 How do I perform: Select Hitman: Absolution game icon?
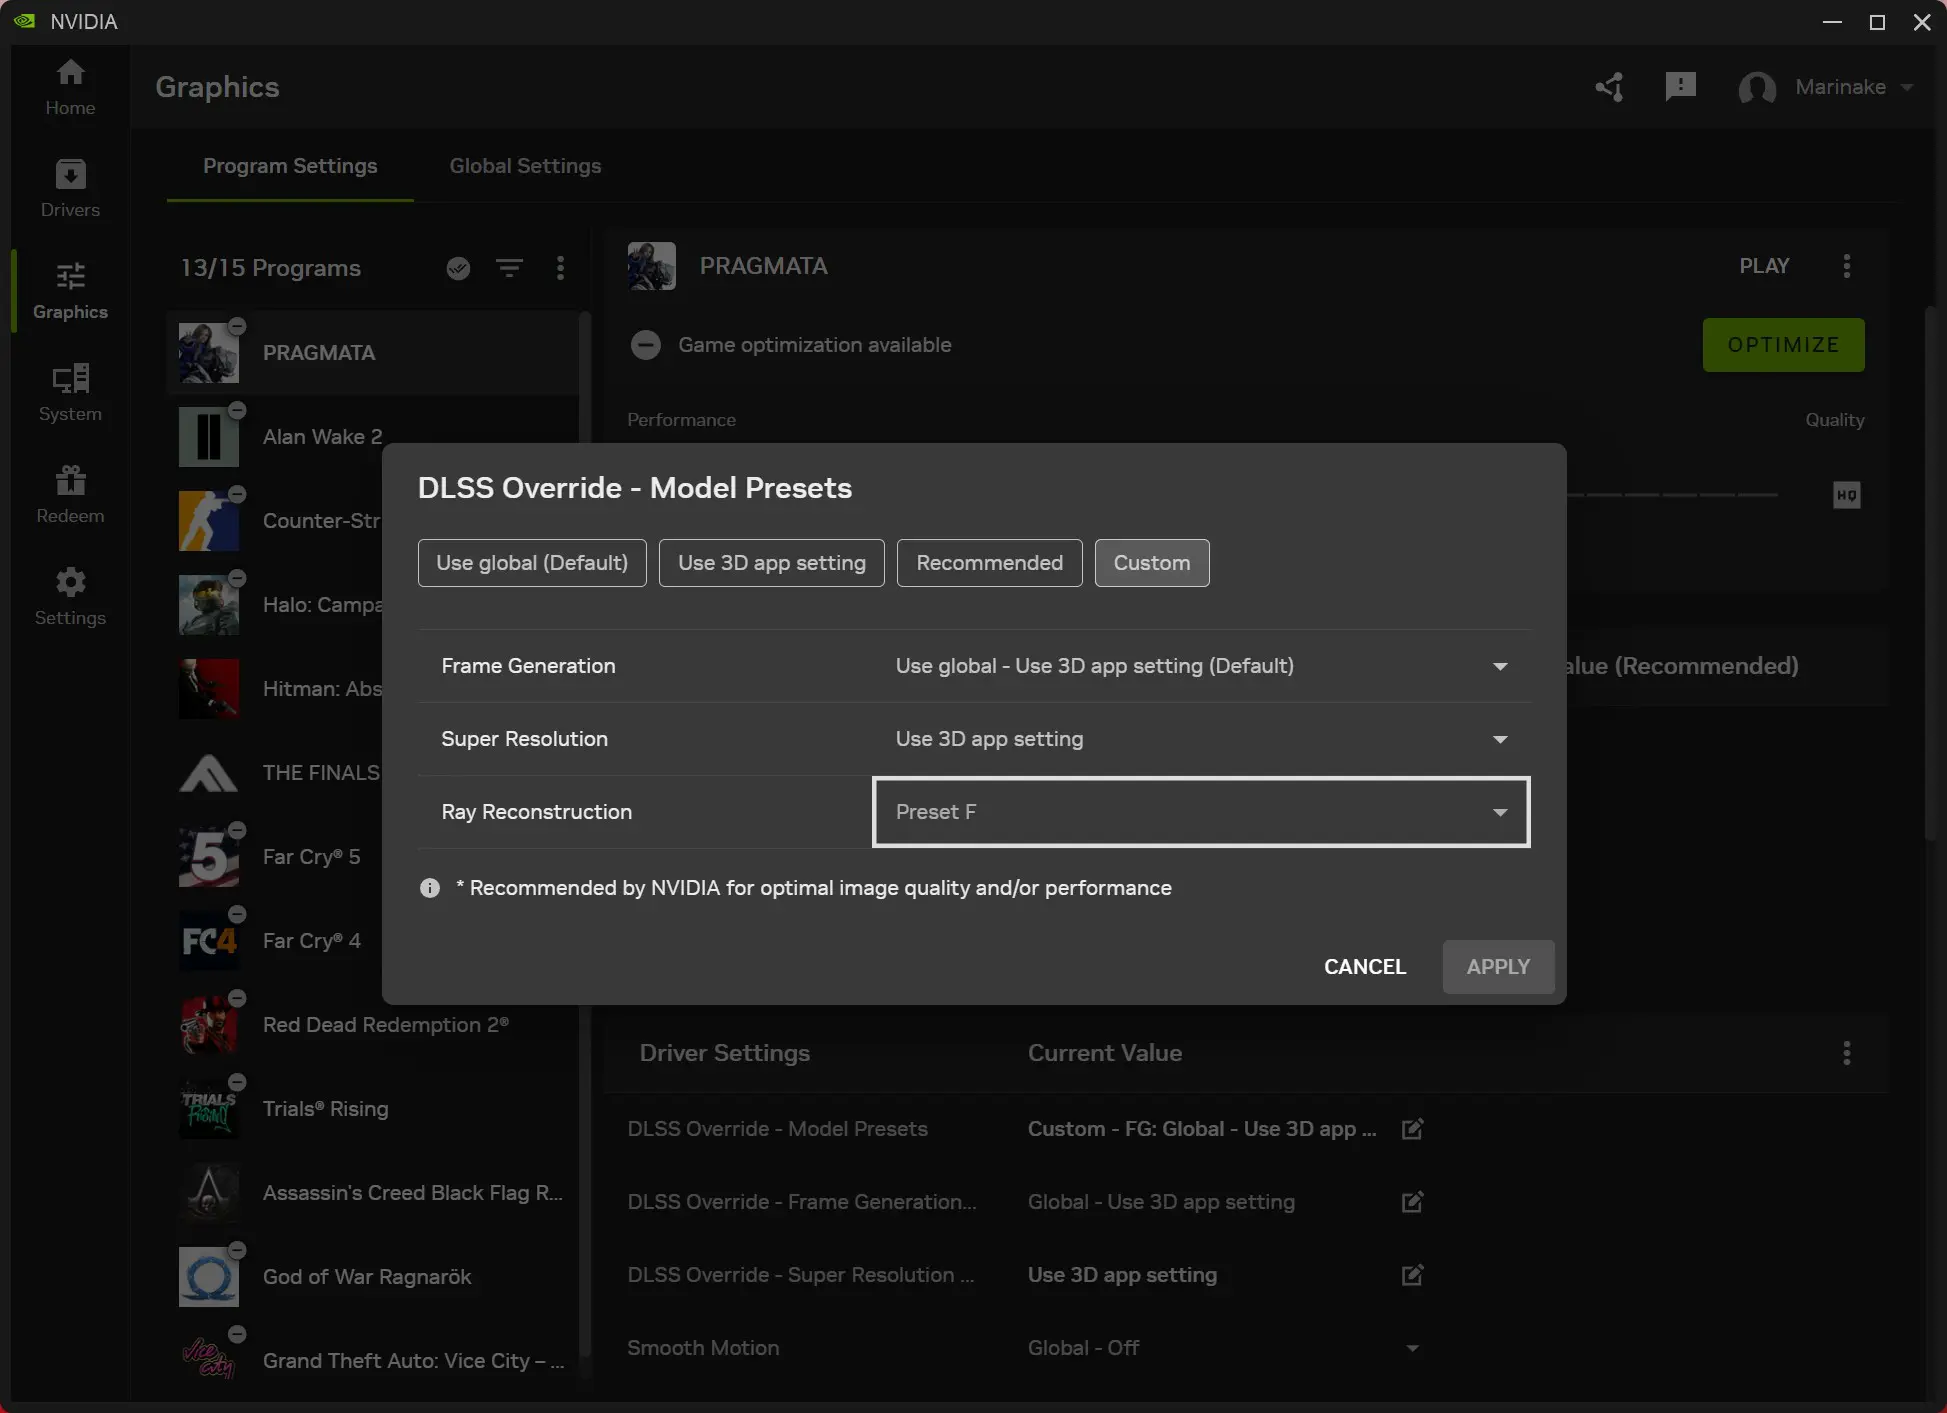pos(209,689)
